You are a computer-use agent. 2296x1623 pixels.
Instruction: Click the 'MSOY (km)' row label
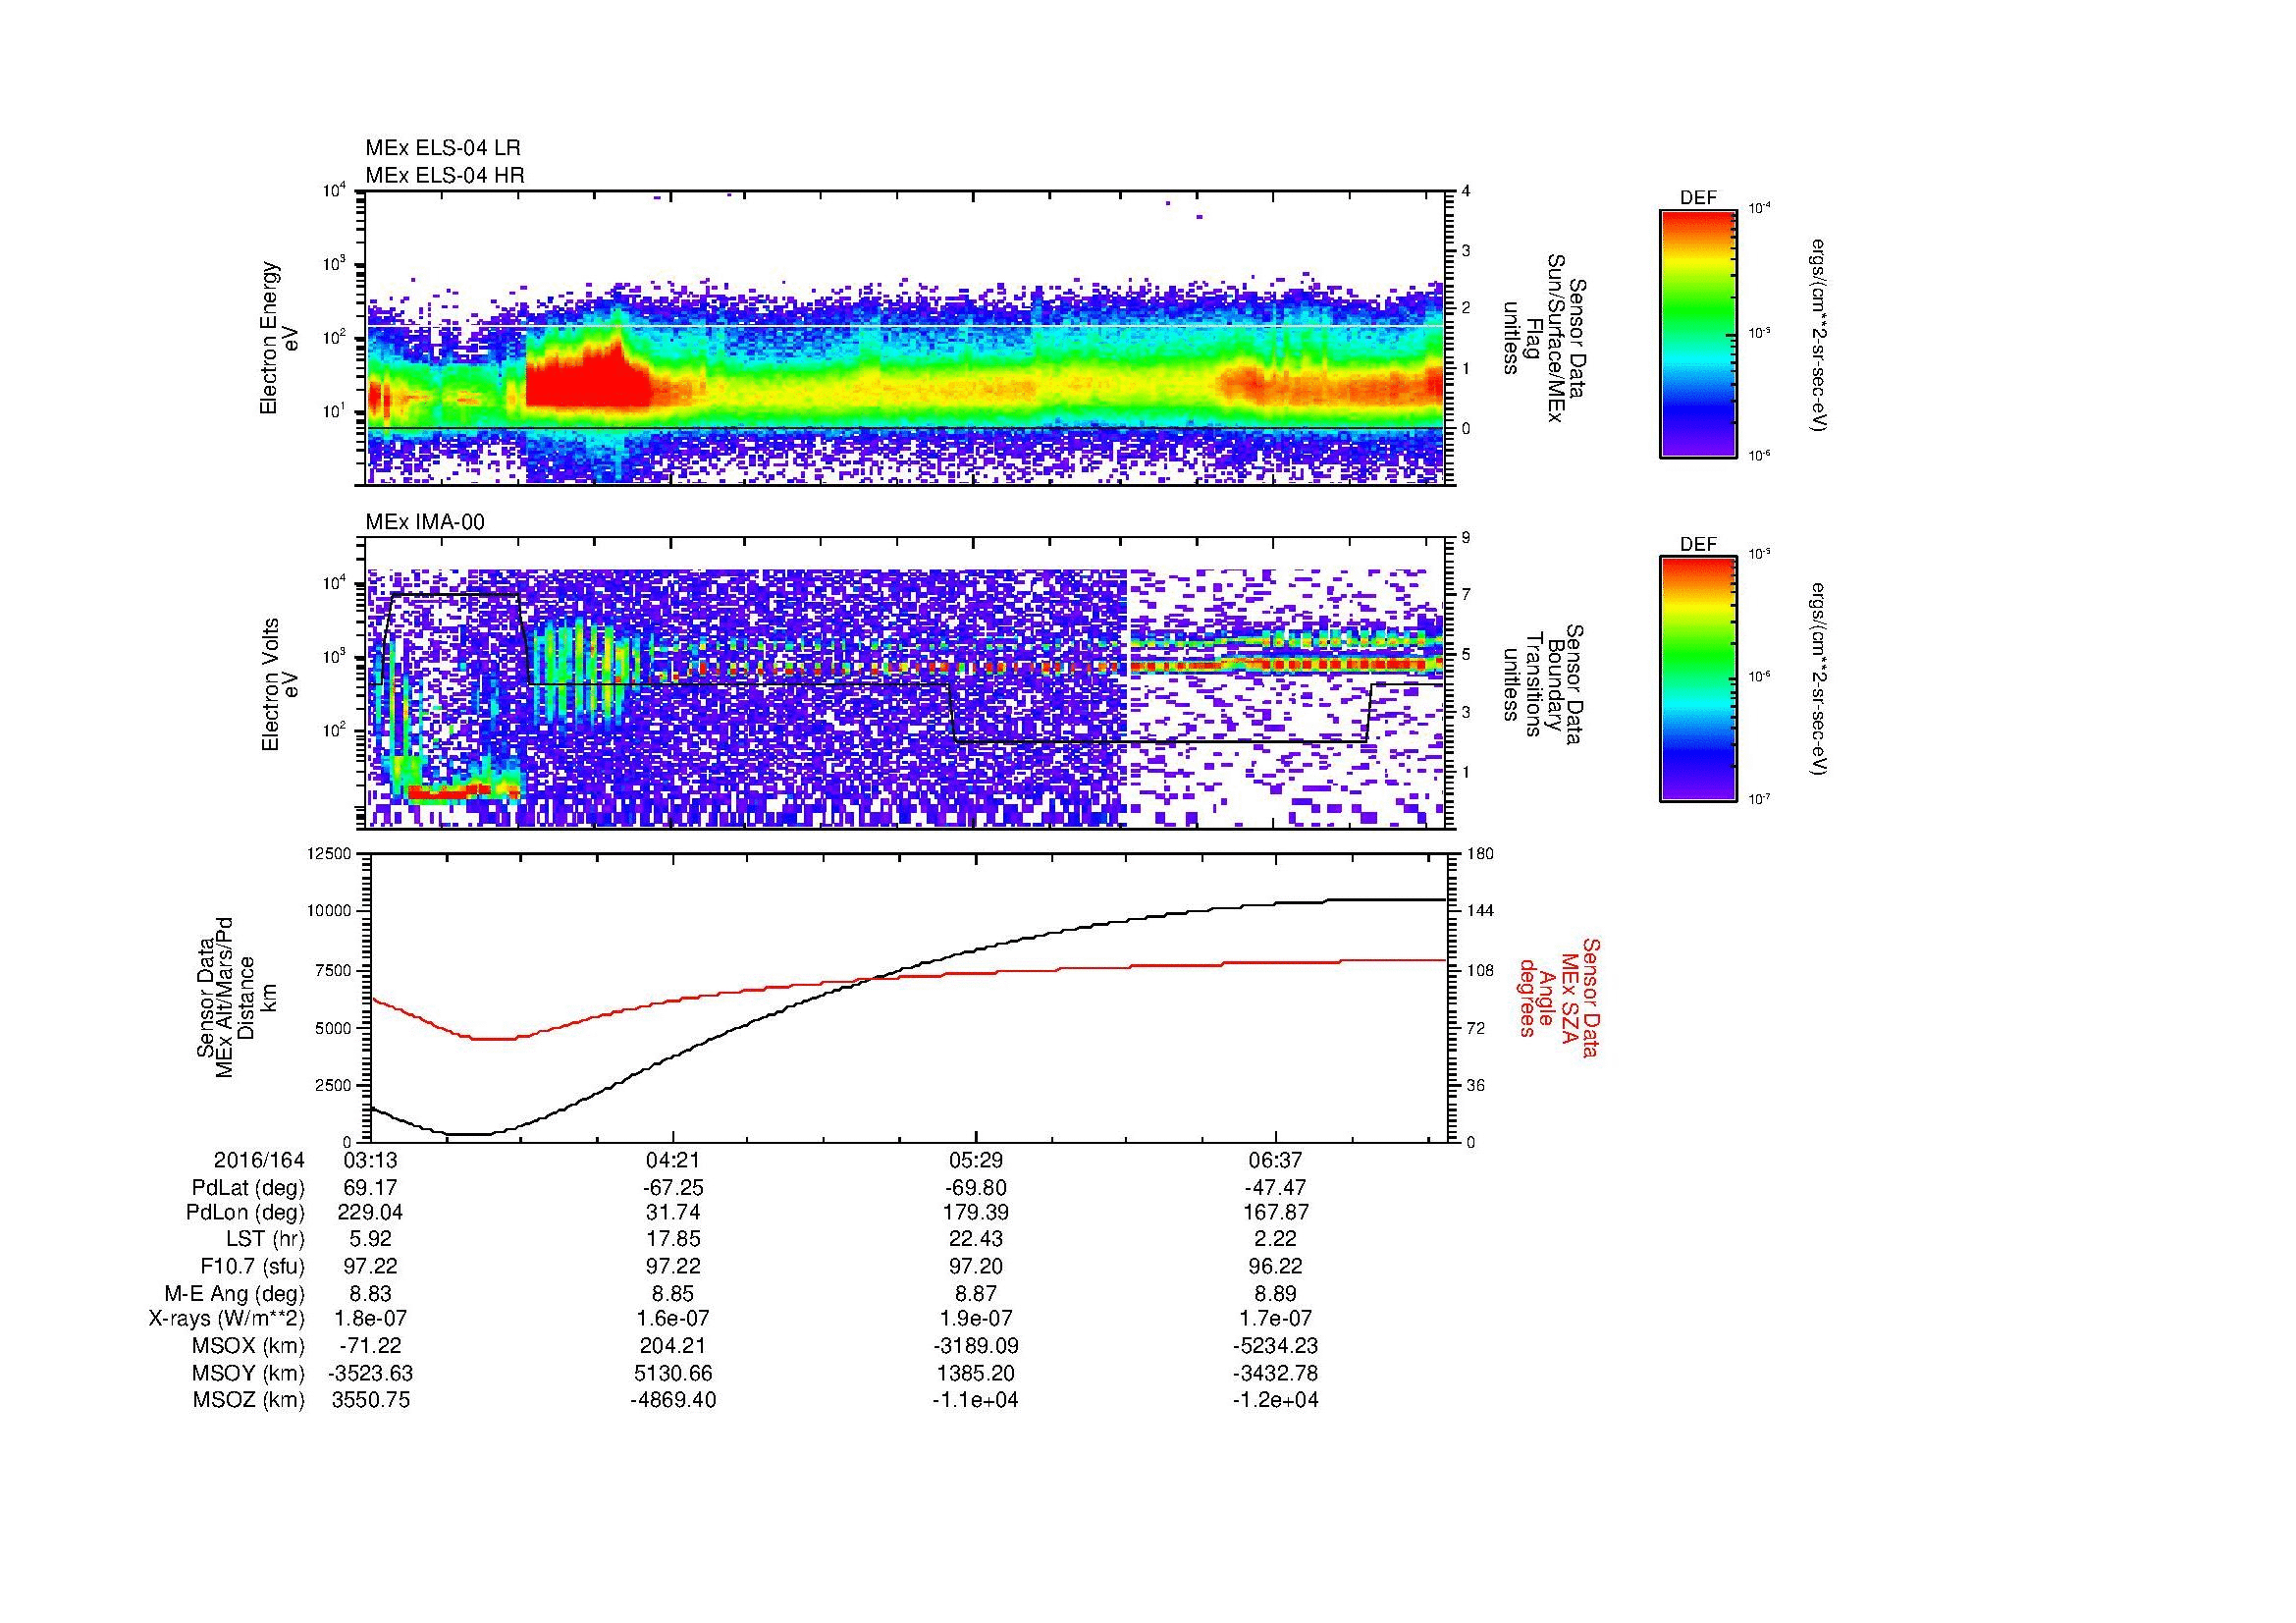pos(249,1373)
